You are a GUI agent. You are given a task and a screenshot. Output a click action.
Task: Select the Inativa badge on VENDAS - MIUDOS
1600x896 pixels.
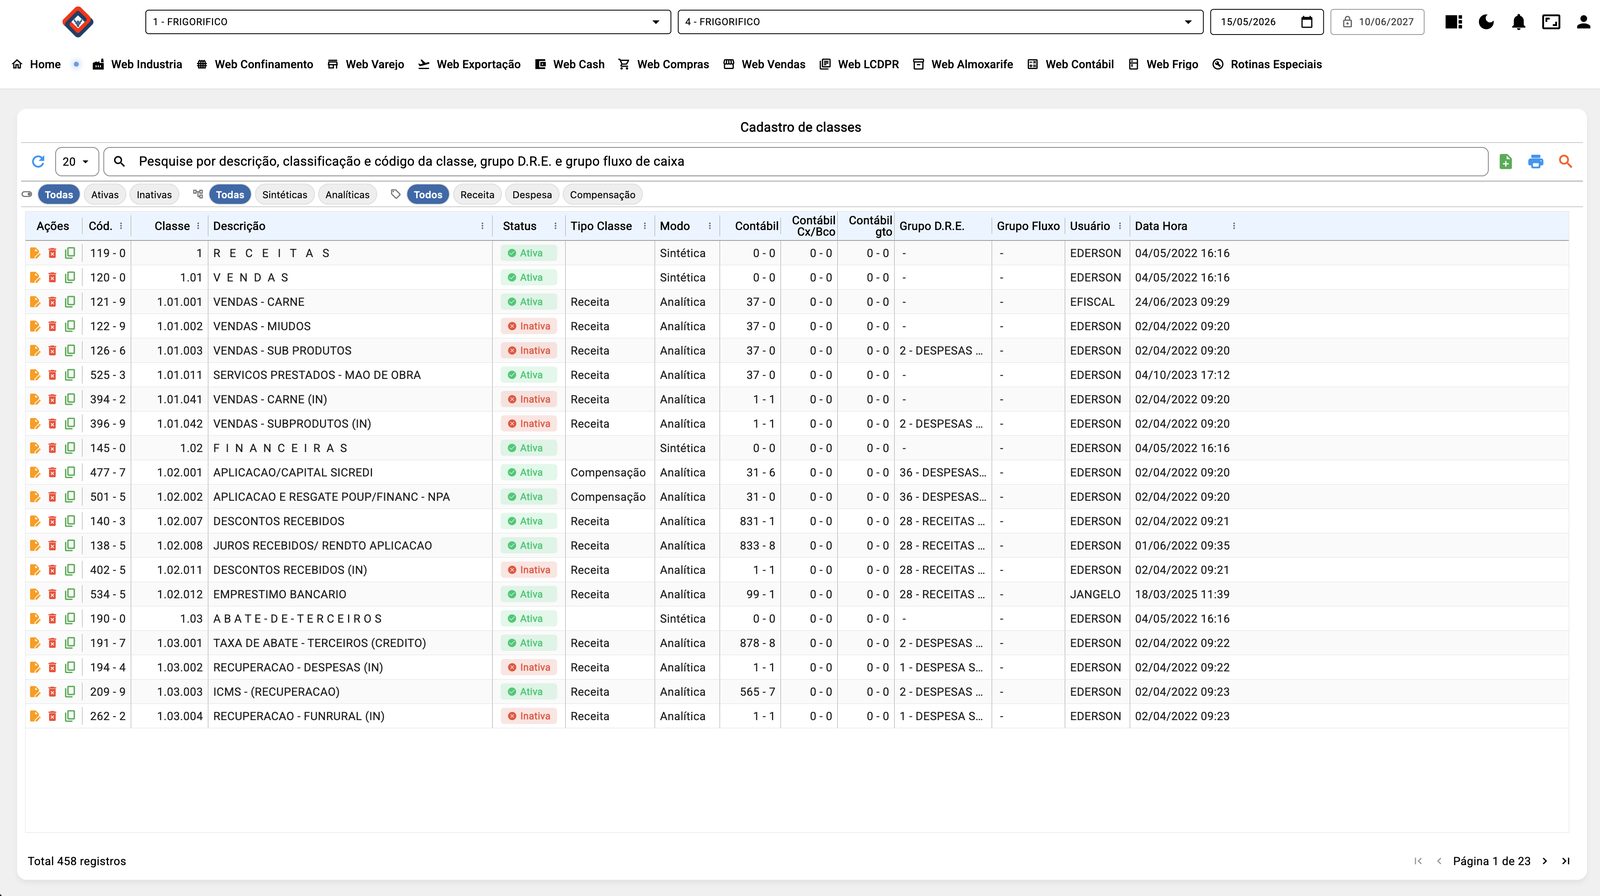tap(529, 326)
